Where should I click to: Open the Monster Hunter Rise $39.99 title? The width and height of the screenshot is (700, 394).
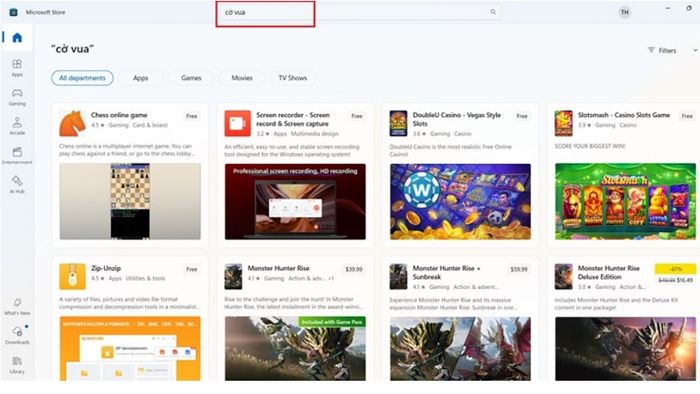coord(279,268)
